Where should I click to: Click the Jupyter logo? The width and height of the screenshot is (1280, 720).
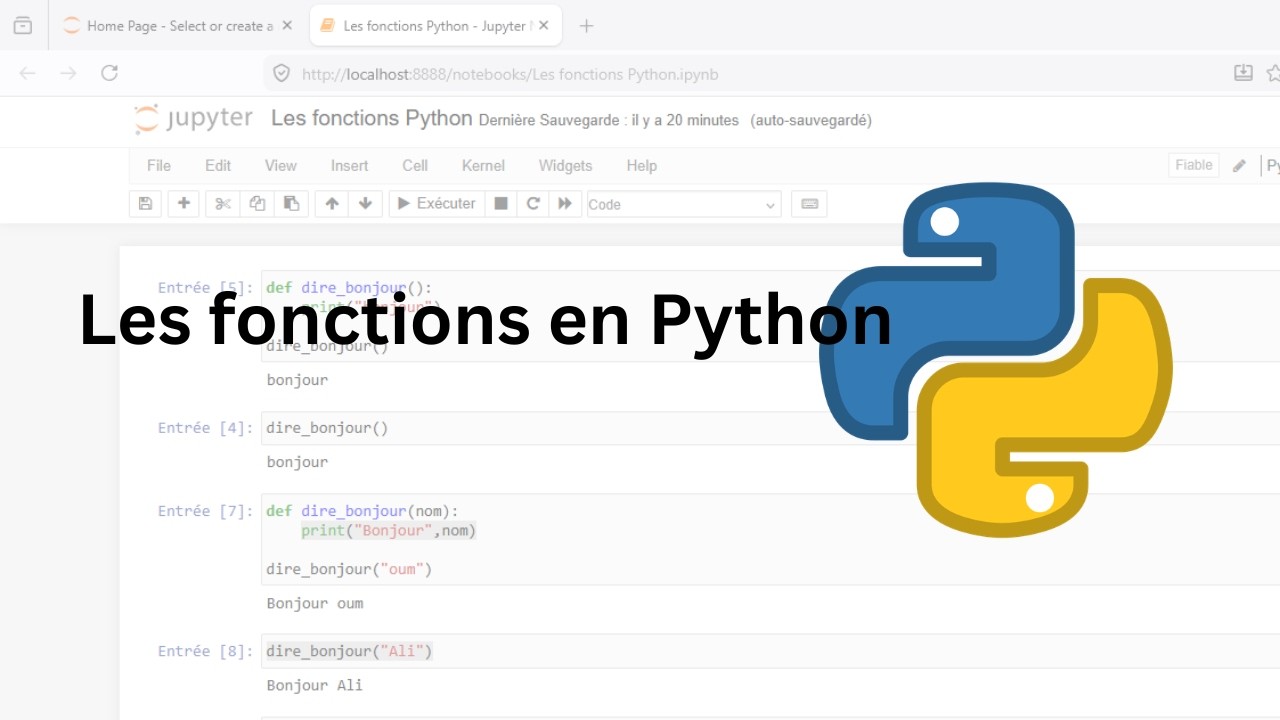194,119
